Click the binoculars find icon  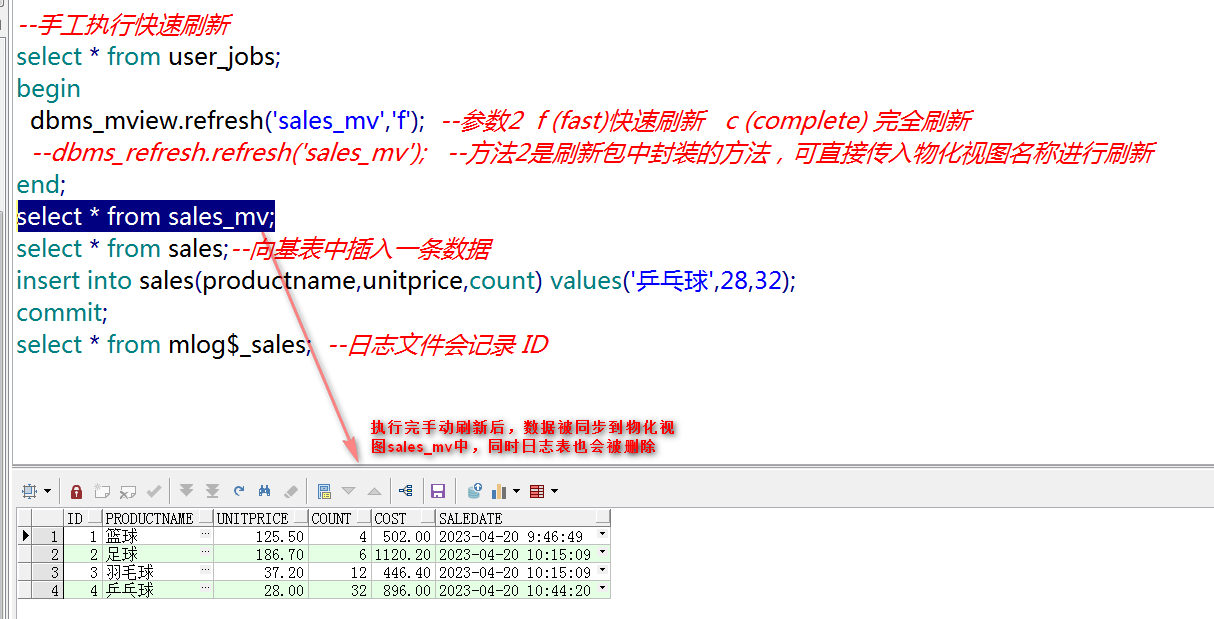[265, 491]
